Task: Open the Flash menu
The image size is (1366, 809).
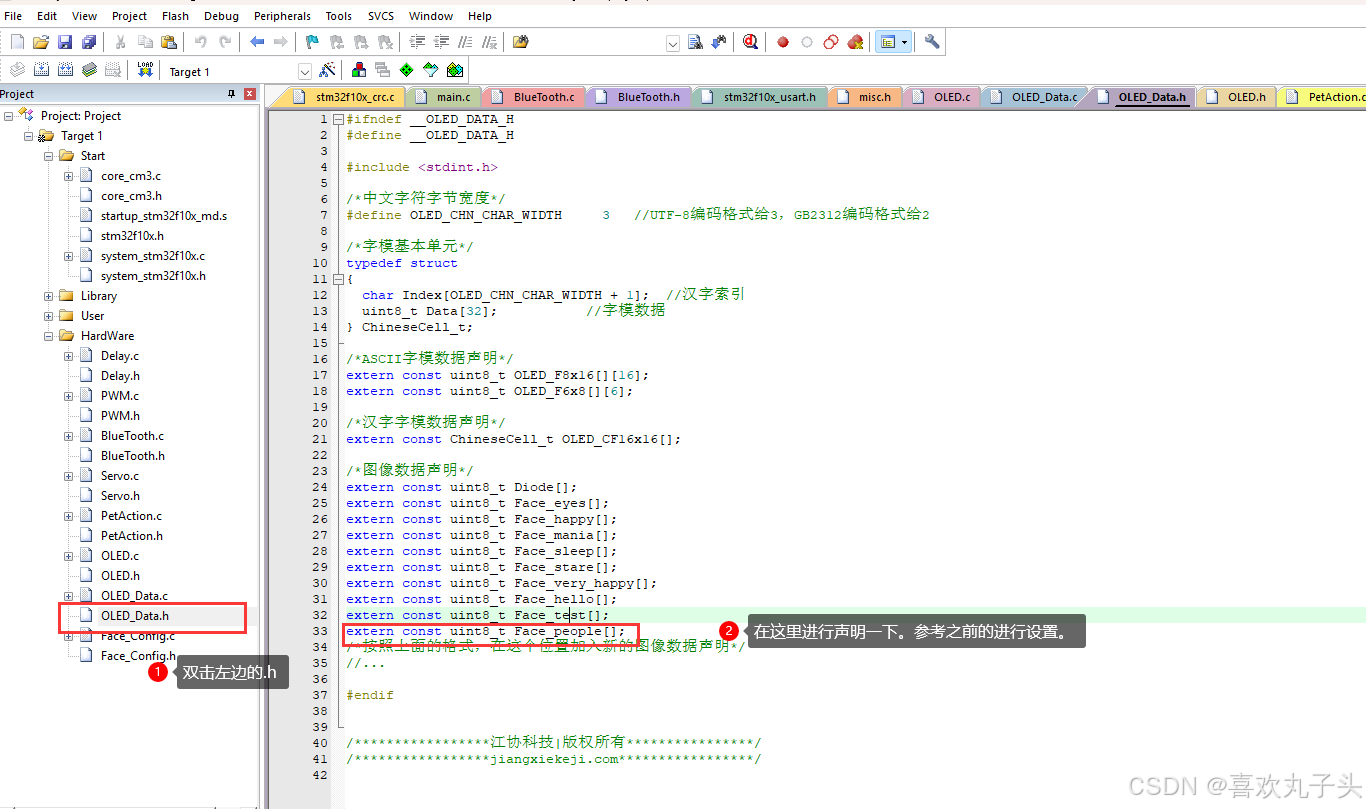Action: tap(175, 16)
